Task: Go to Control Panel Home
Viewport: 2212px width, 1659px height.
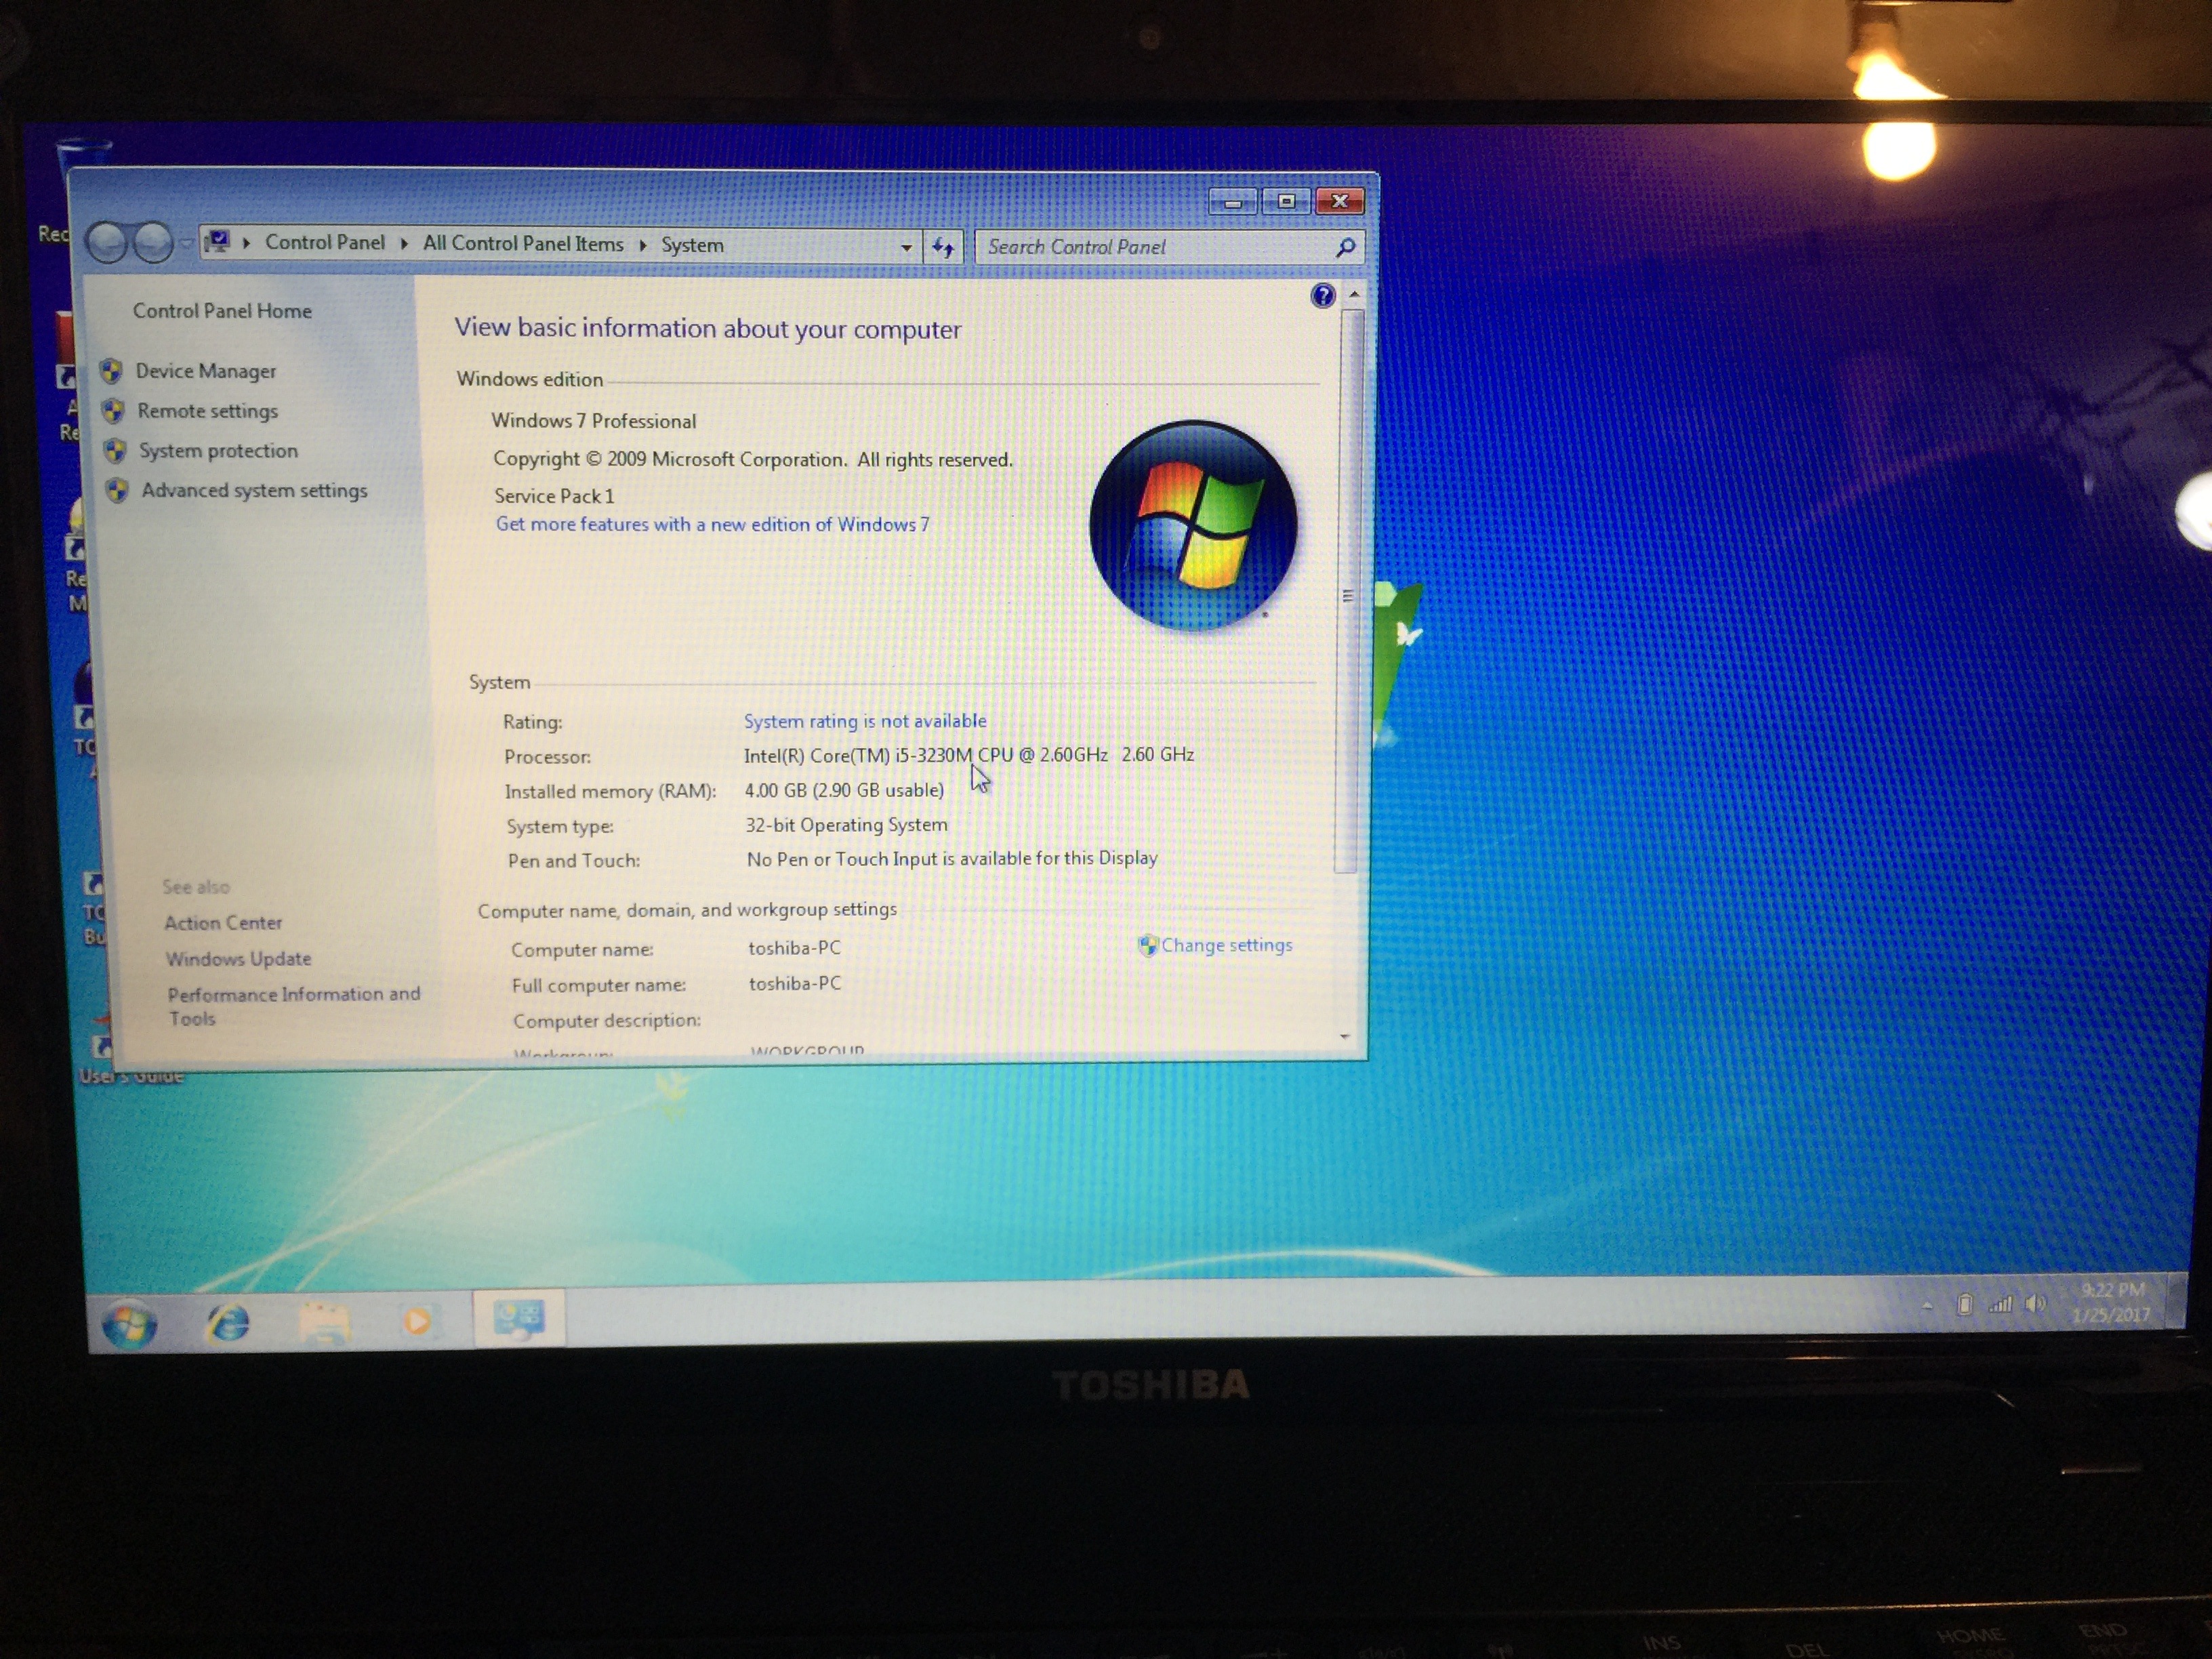Action: (222, 311)
